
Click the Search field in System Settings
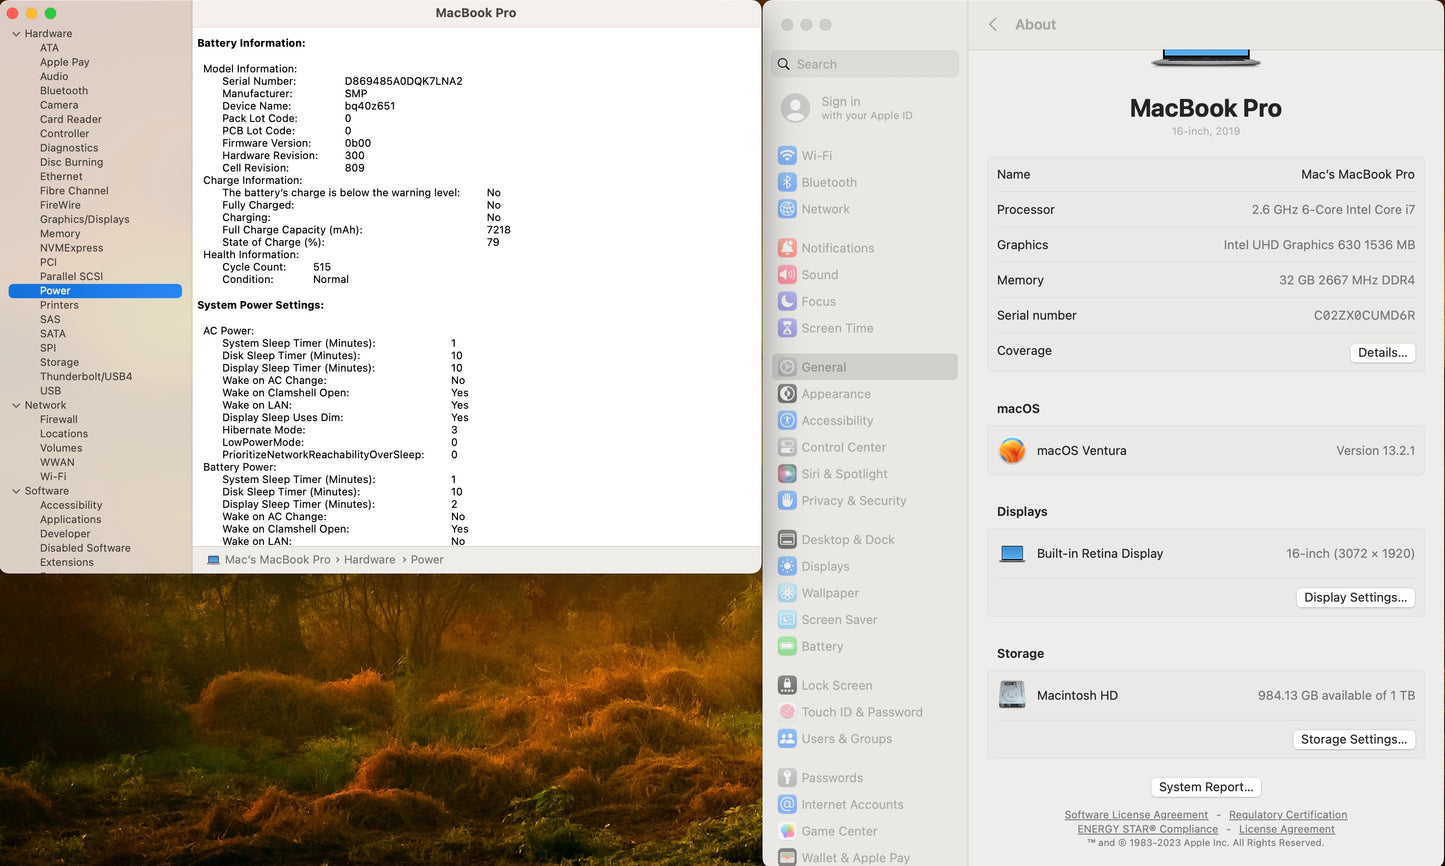pyautogui.click(x=865, y=64)
